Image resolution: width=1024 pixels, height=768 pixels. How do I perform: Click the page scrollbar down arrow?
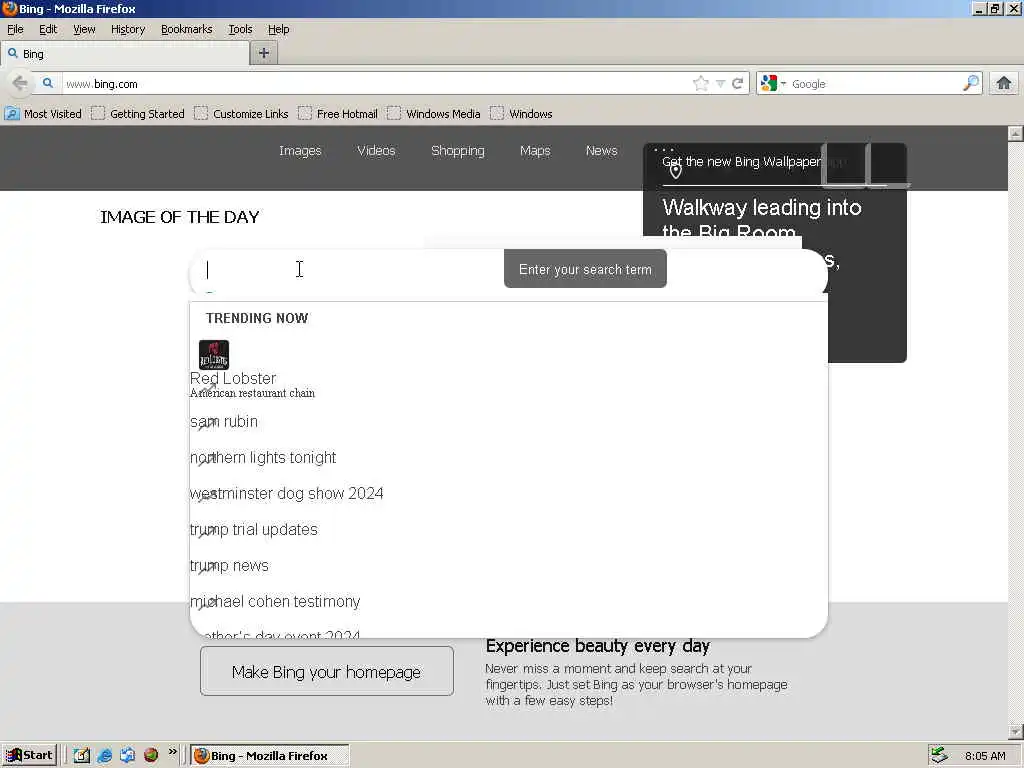pyautogui.click(x=1015, y=731)
